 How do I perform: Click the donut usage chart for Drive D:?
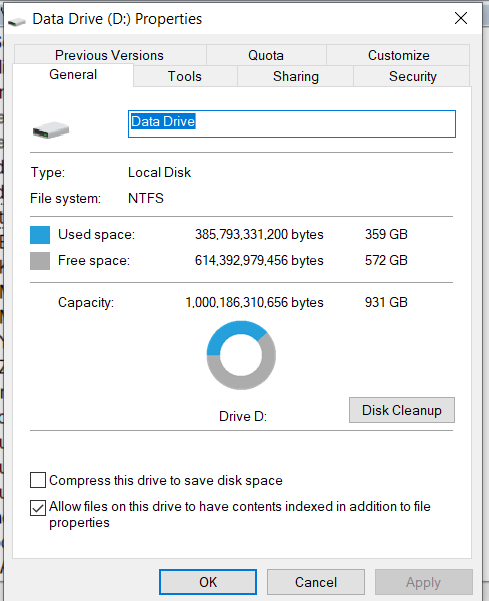pos(241,355)
